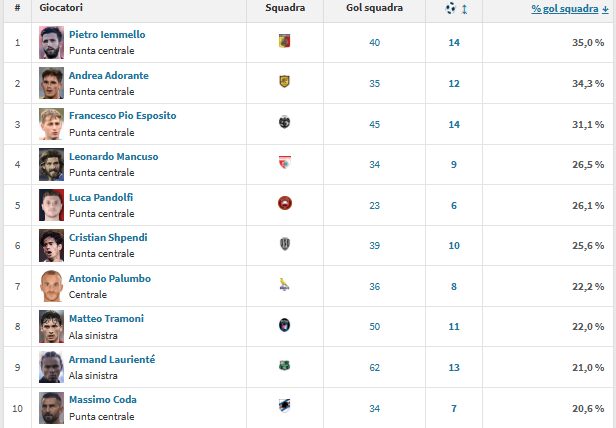Click Francesco Pio Esposito's club crest

[285, 123]
